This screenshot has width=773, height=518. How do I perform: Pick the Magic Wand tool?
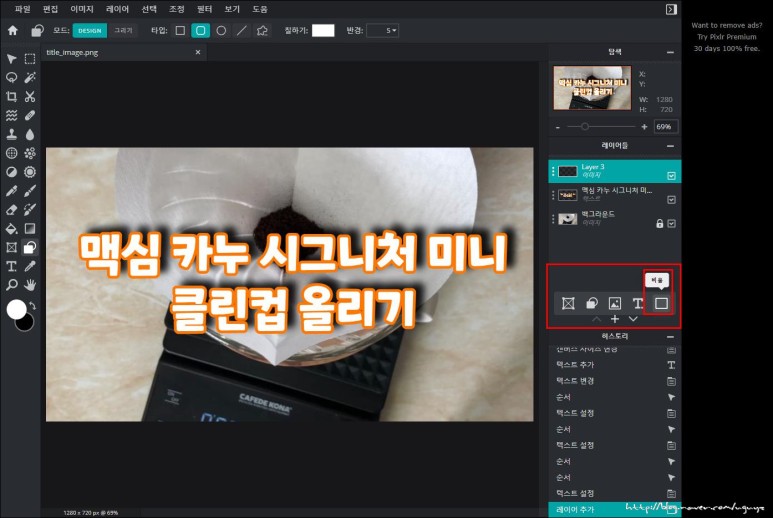pyautogui.click(x=30, y=78)
